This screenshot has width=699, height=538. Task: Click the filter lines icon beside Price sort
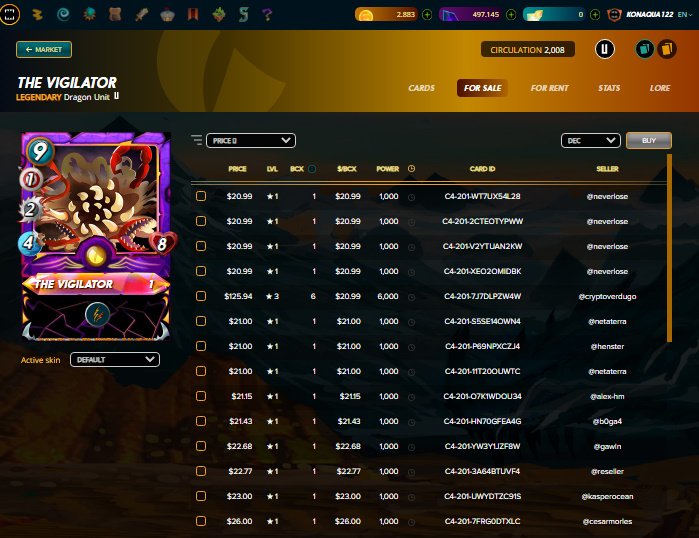(x=197, y=140)
